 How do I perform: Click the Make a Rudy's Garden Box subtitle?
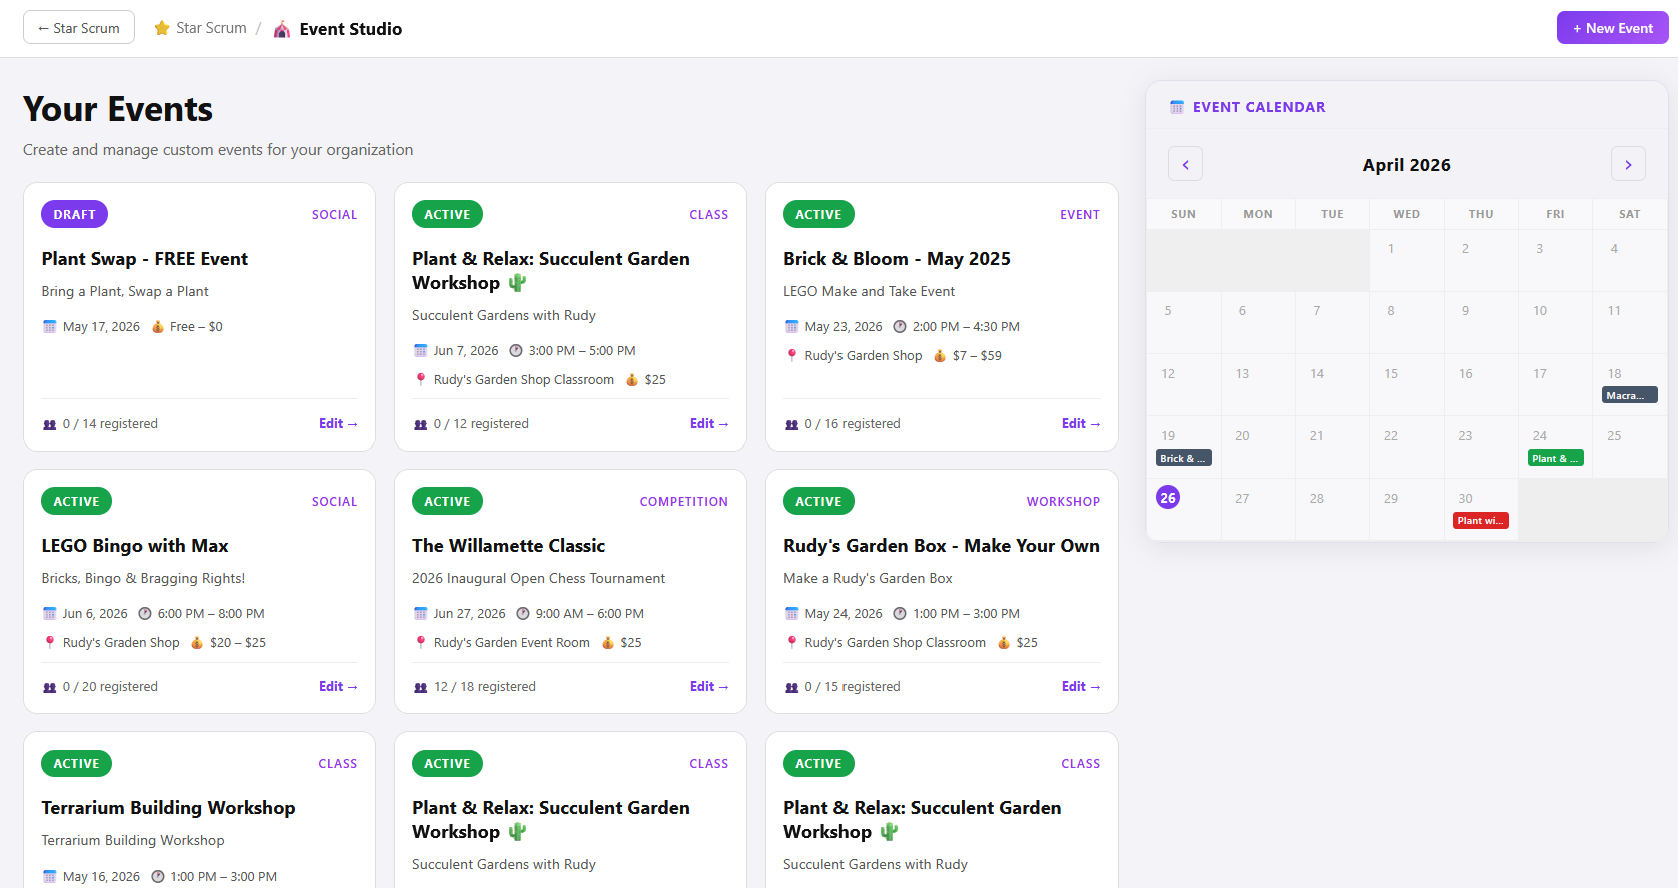click(868, 578)
